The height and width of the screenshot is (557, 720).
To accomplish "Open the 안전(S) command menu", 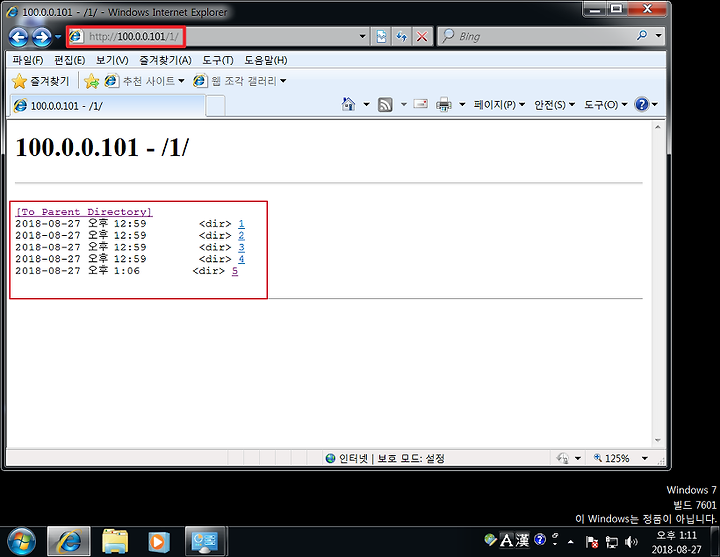I will point(554,105).
